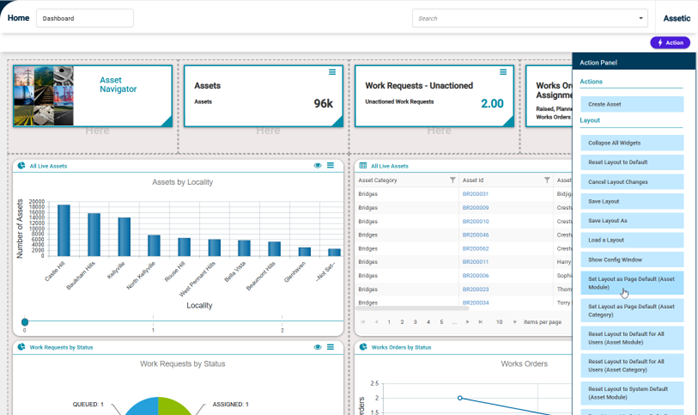Select Save Layout As in Action Panel

click(x=632, y=220)
